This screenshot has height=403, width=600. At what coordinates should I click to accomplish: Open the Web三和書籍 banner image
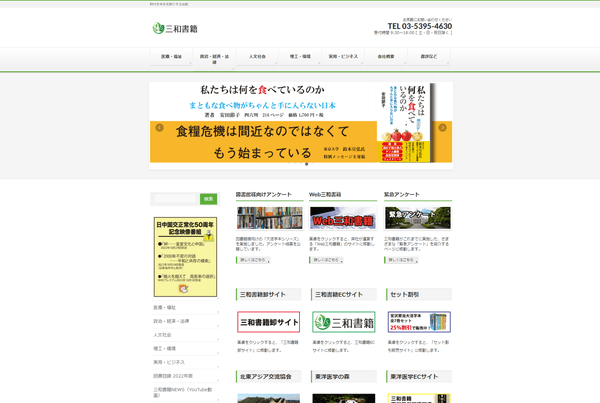click(343, 218)
